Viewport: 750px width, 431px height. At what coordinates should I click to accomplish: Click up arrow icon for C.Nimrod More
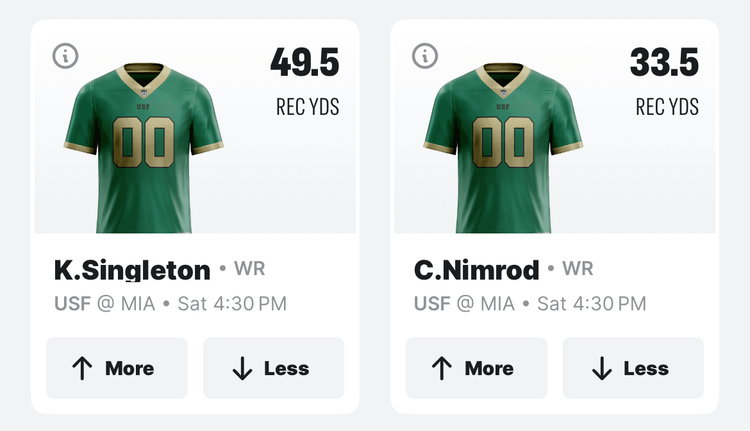[x=442, y=369]
